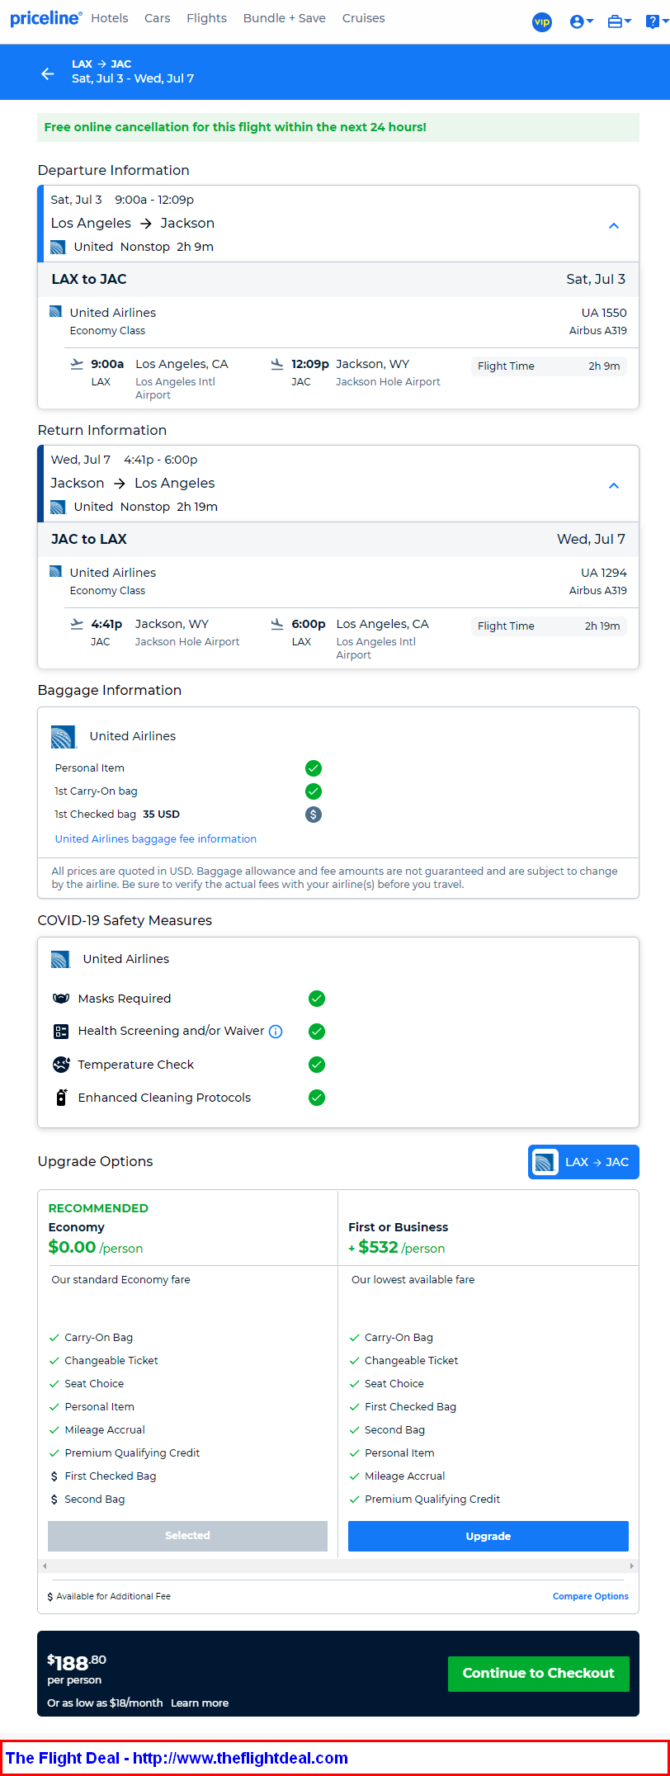Open the Flights menu item
This screenshot has height=1776, width=670.
[206, 18]
